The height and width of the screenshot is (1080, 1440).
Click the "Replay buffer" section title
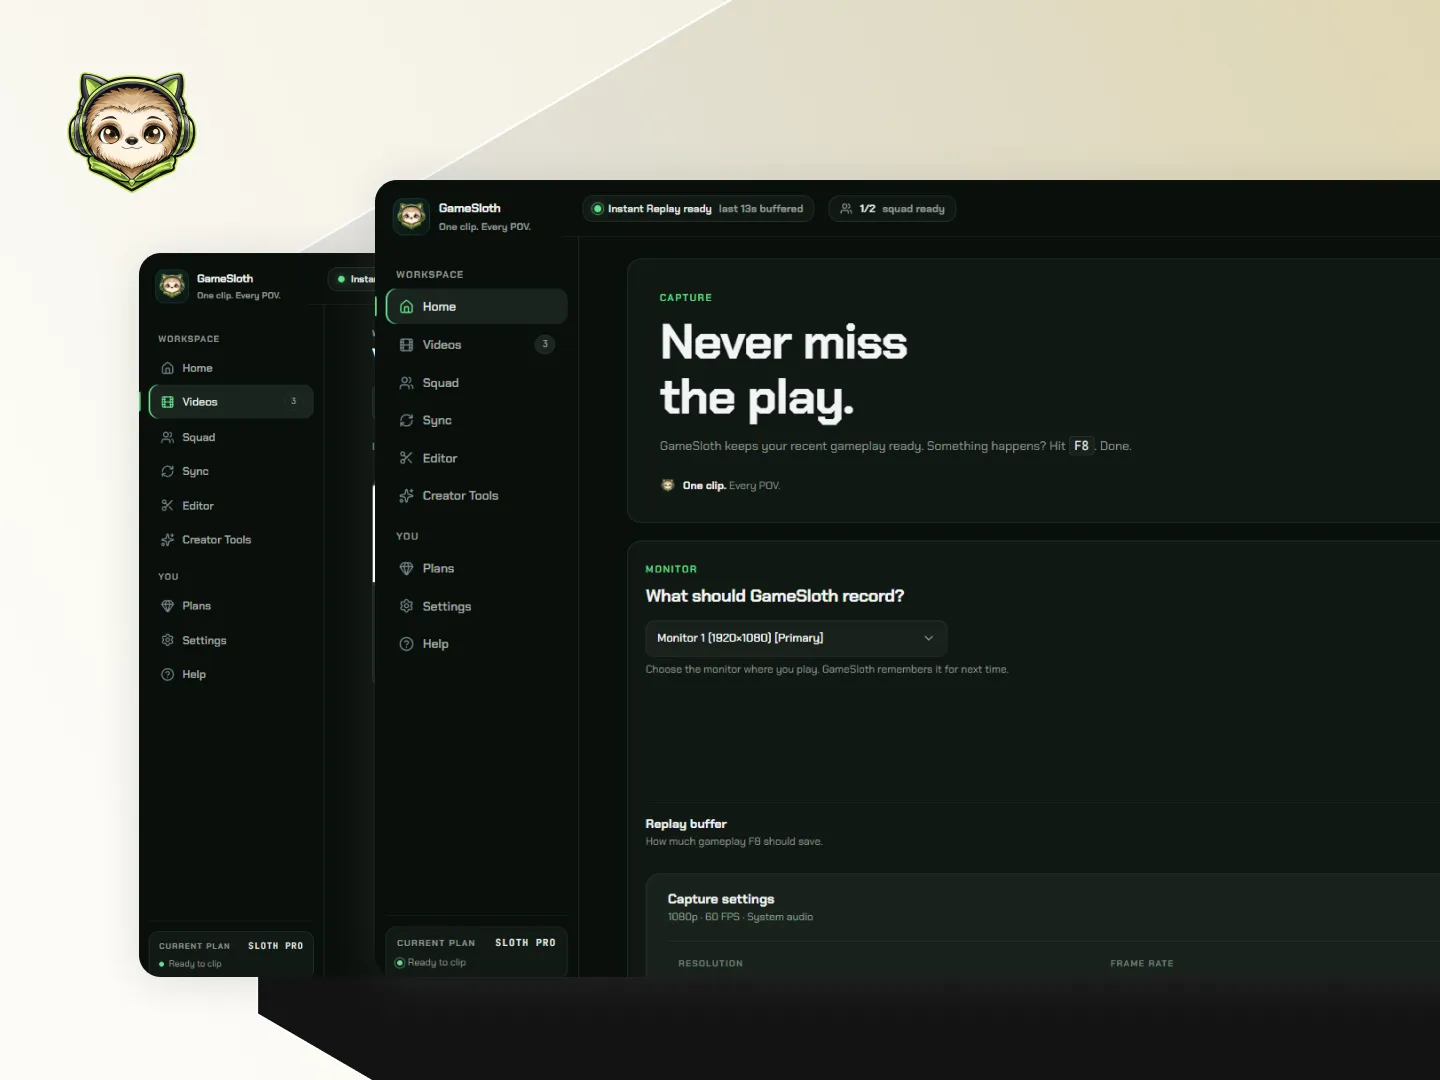coord(686,824)
